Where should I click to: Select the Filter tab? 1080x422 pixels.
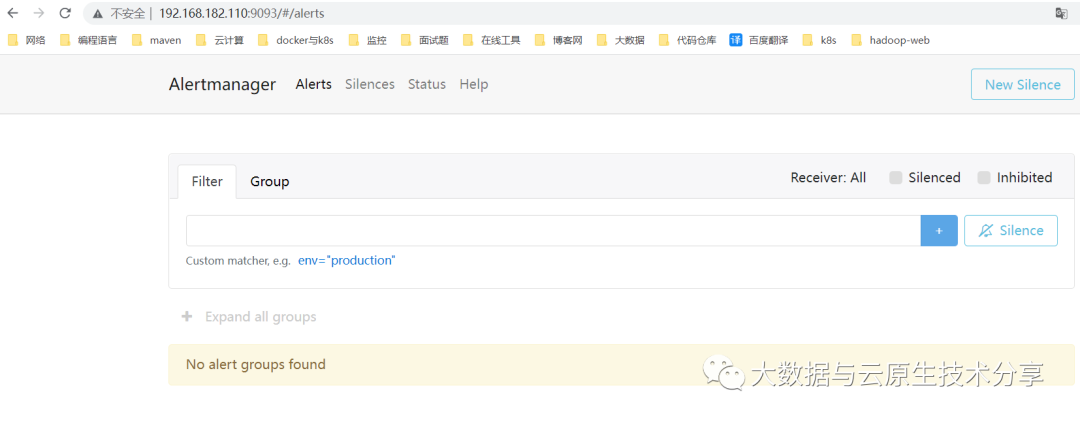coord(207,182)
